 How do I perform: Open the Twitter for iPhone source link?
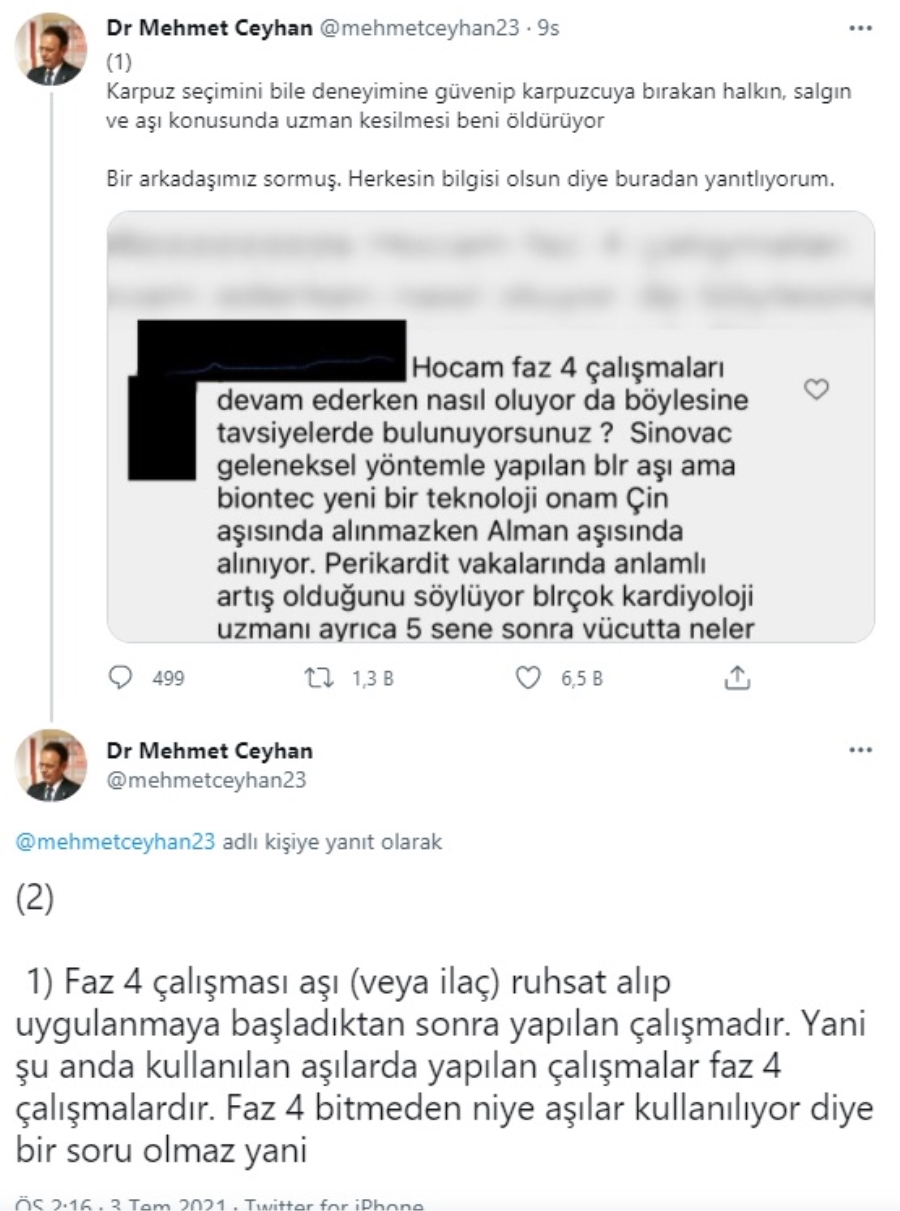click(334, 1204)
